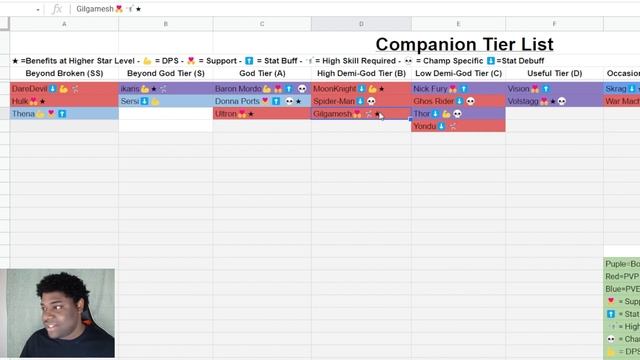Select column F header

tap(554, 24)
